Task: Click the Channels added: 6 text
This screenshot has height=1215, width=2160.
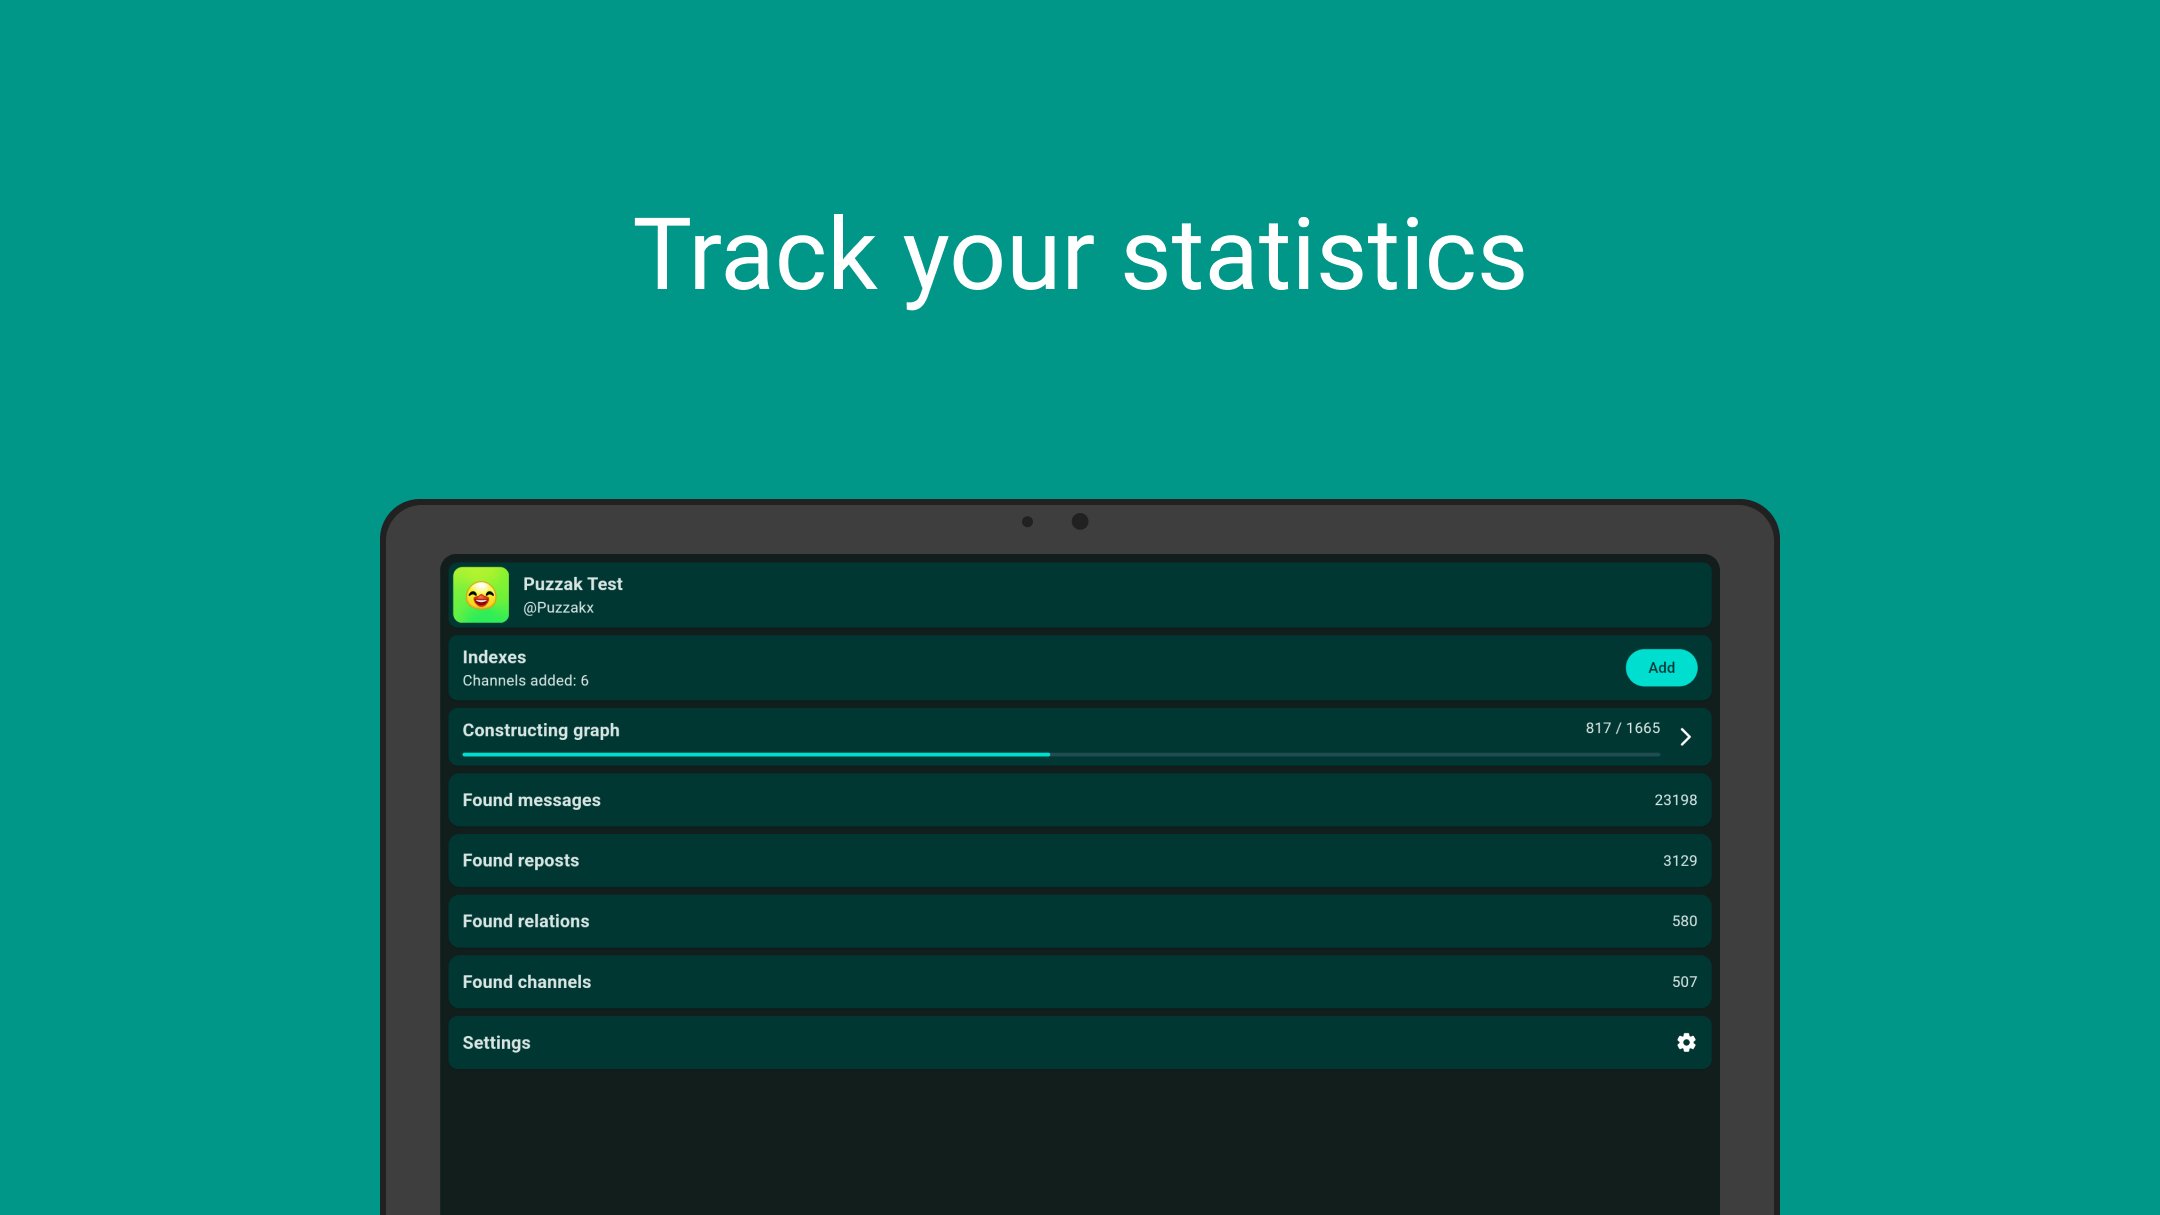Action: point(525,681)
